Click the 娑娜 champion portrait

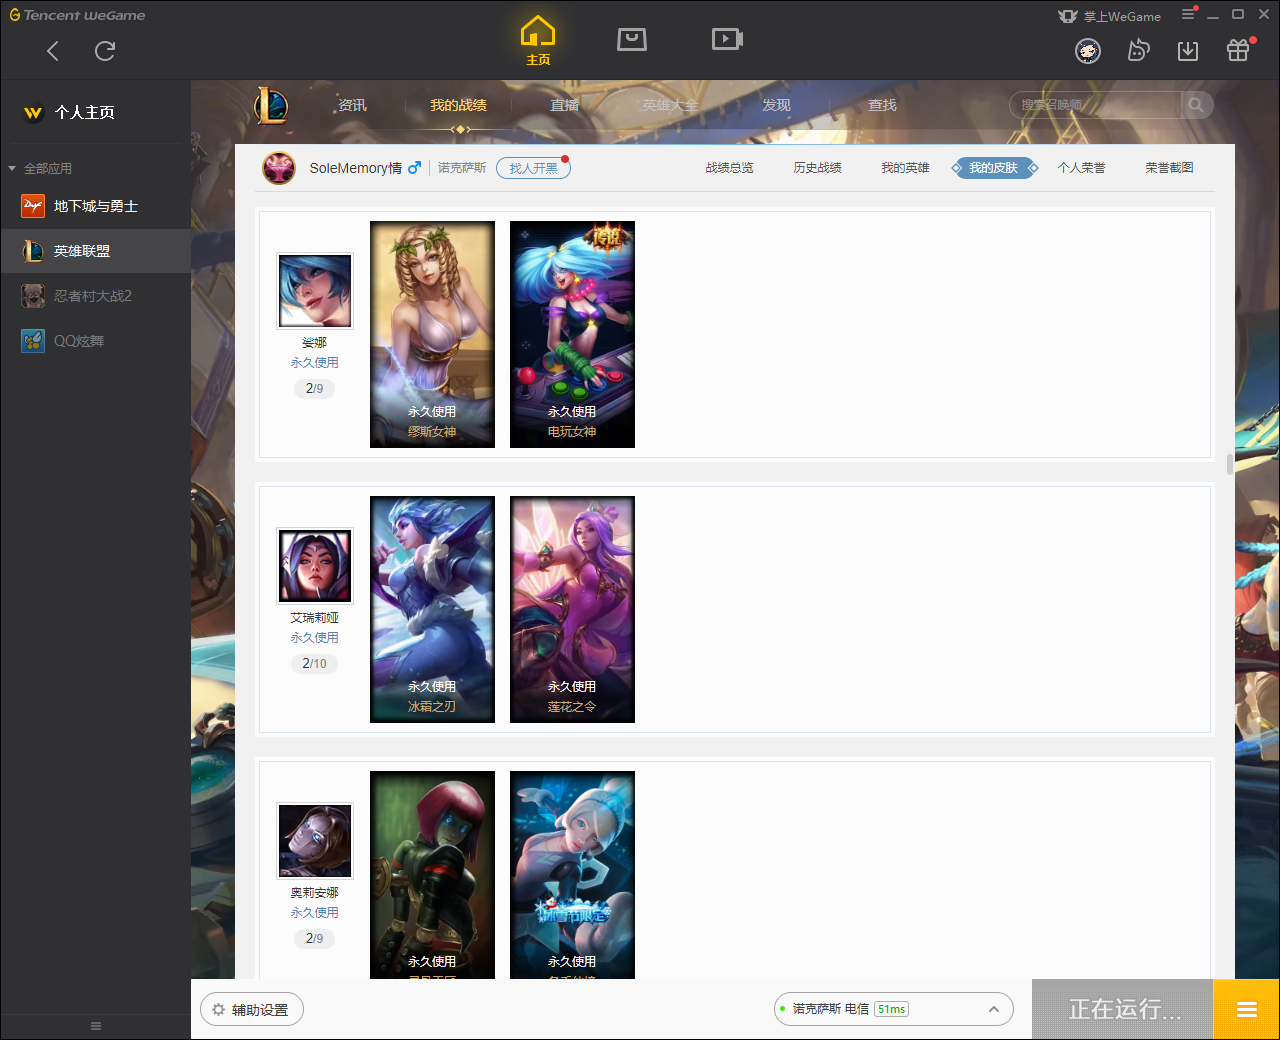pos(315,291)
